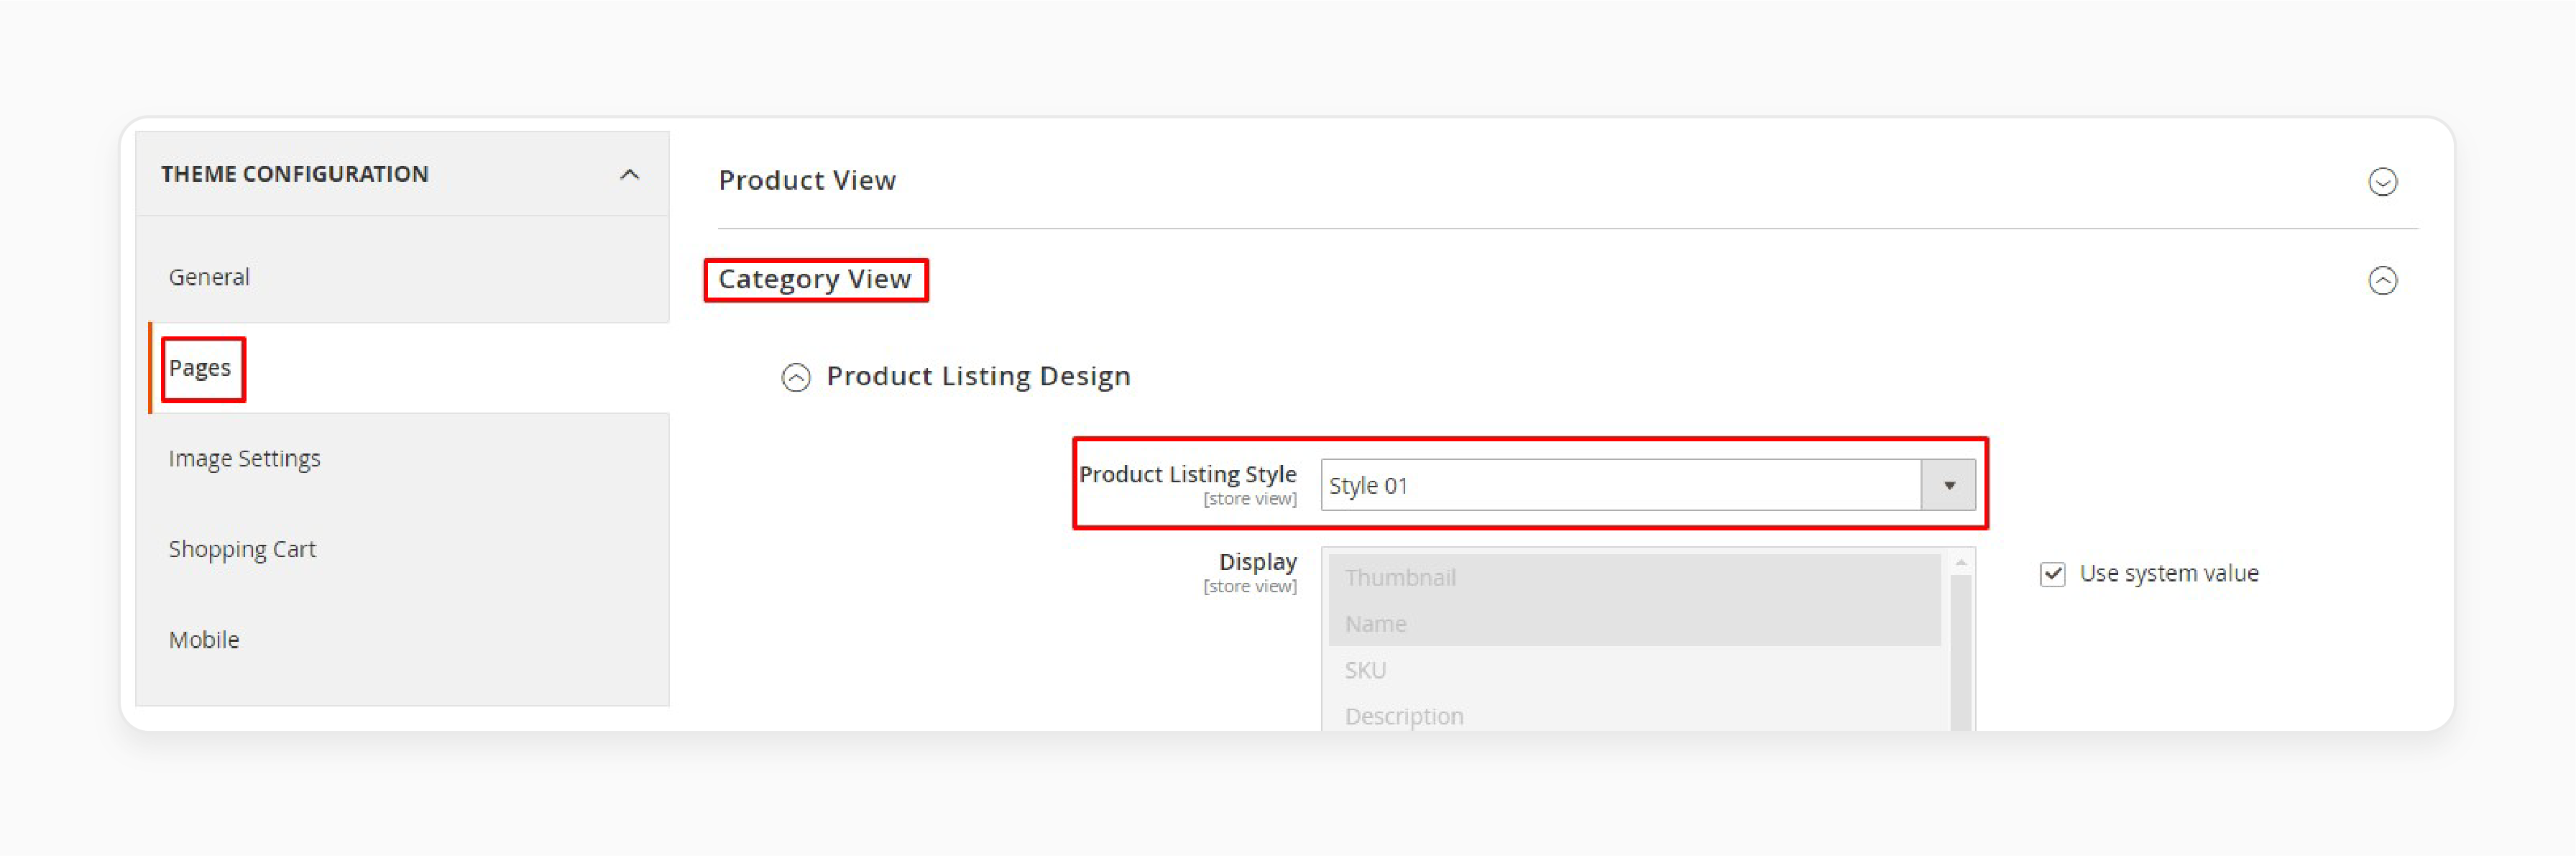Go to the Shopping Cart tab
2576x856 pixels.
coord(242,549)
